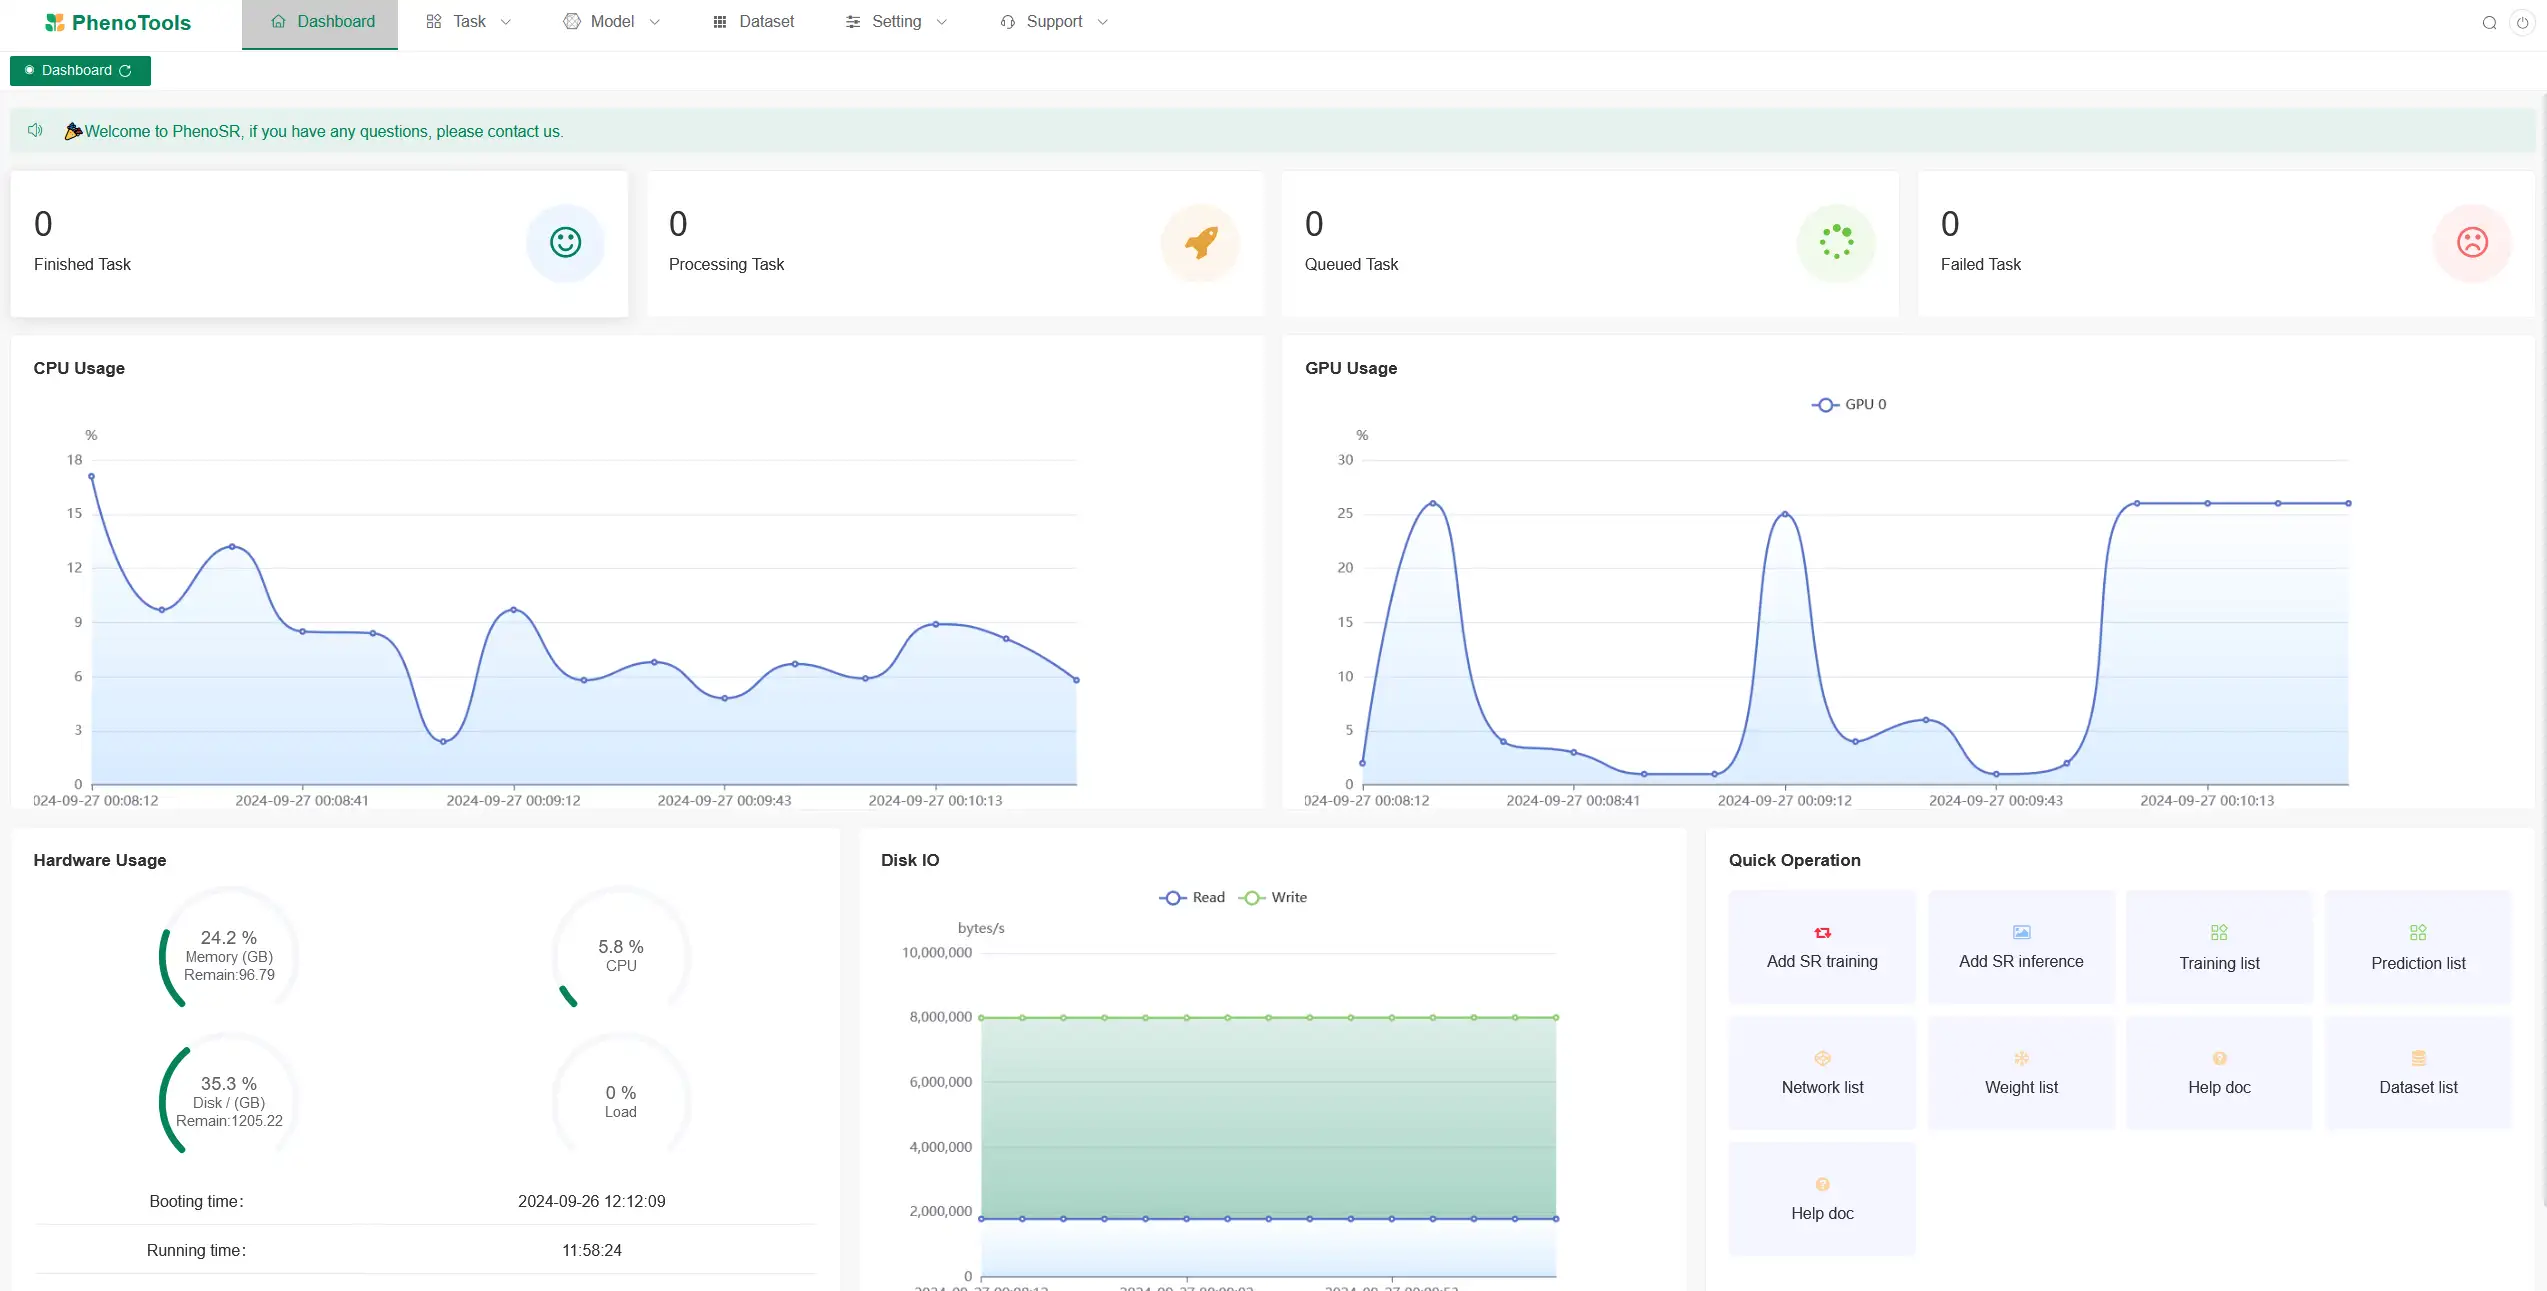Click the refresh icon on the Dashboard tag

[125, 71]
